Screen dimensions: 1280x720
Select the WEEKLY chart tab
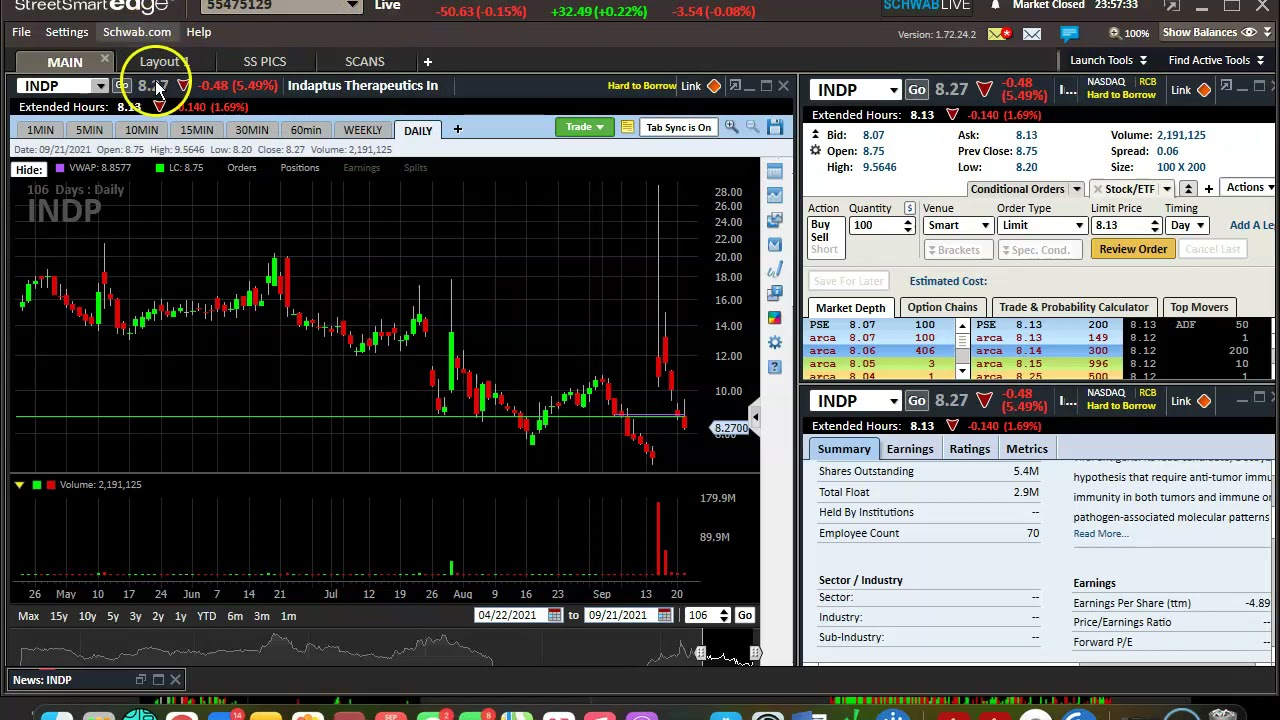tap(363, 130)
